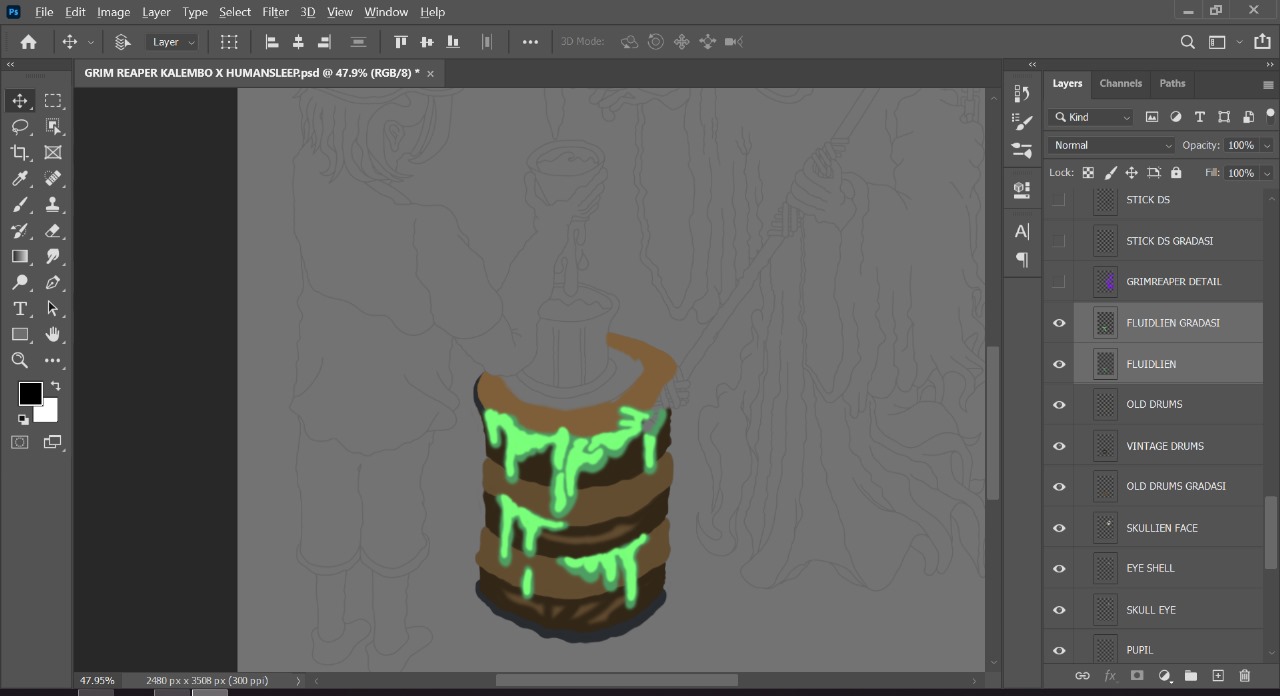Select the Eyedropper tool
This screenshot has height=696, width=1280.
pos(20,178)
